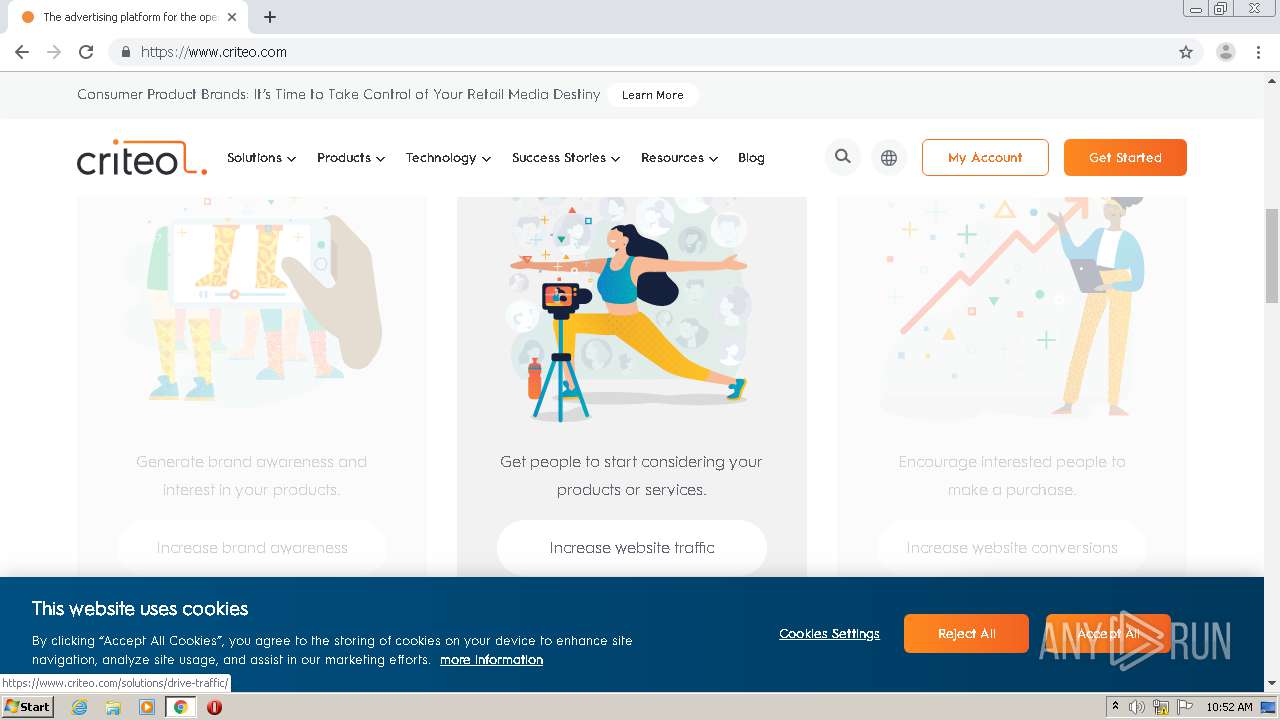The width and height of the screenshot is (1280, 720).
Task: Bookmark this page with star icon
Action: point(1186,52)
